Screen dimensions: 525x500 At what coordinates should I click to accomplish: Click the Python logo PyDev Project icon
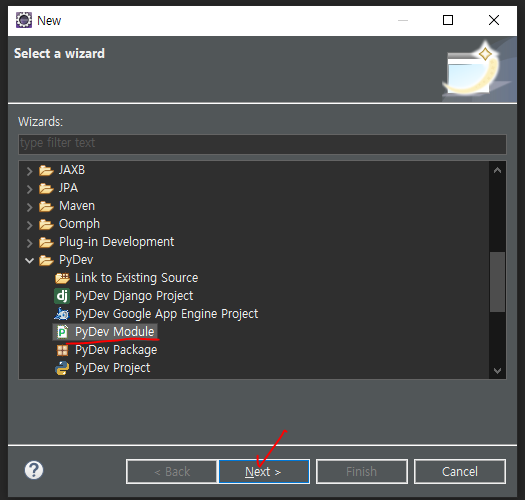coord(62,368)
